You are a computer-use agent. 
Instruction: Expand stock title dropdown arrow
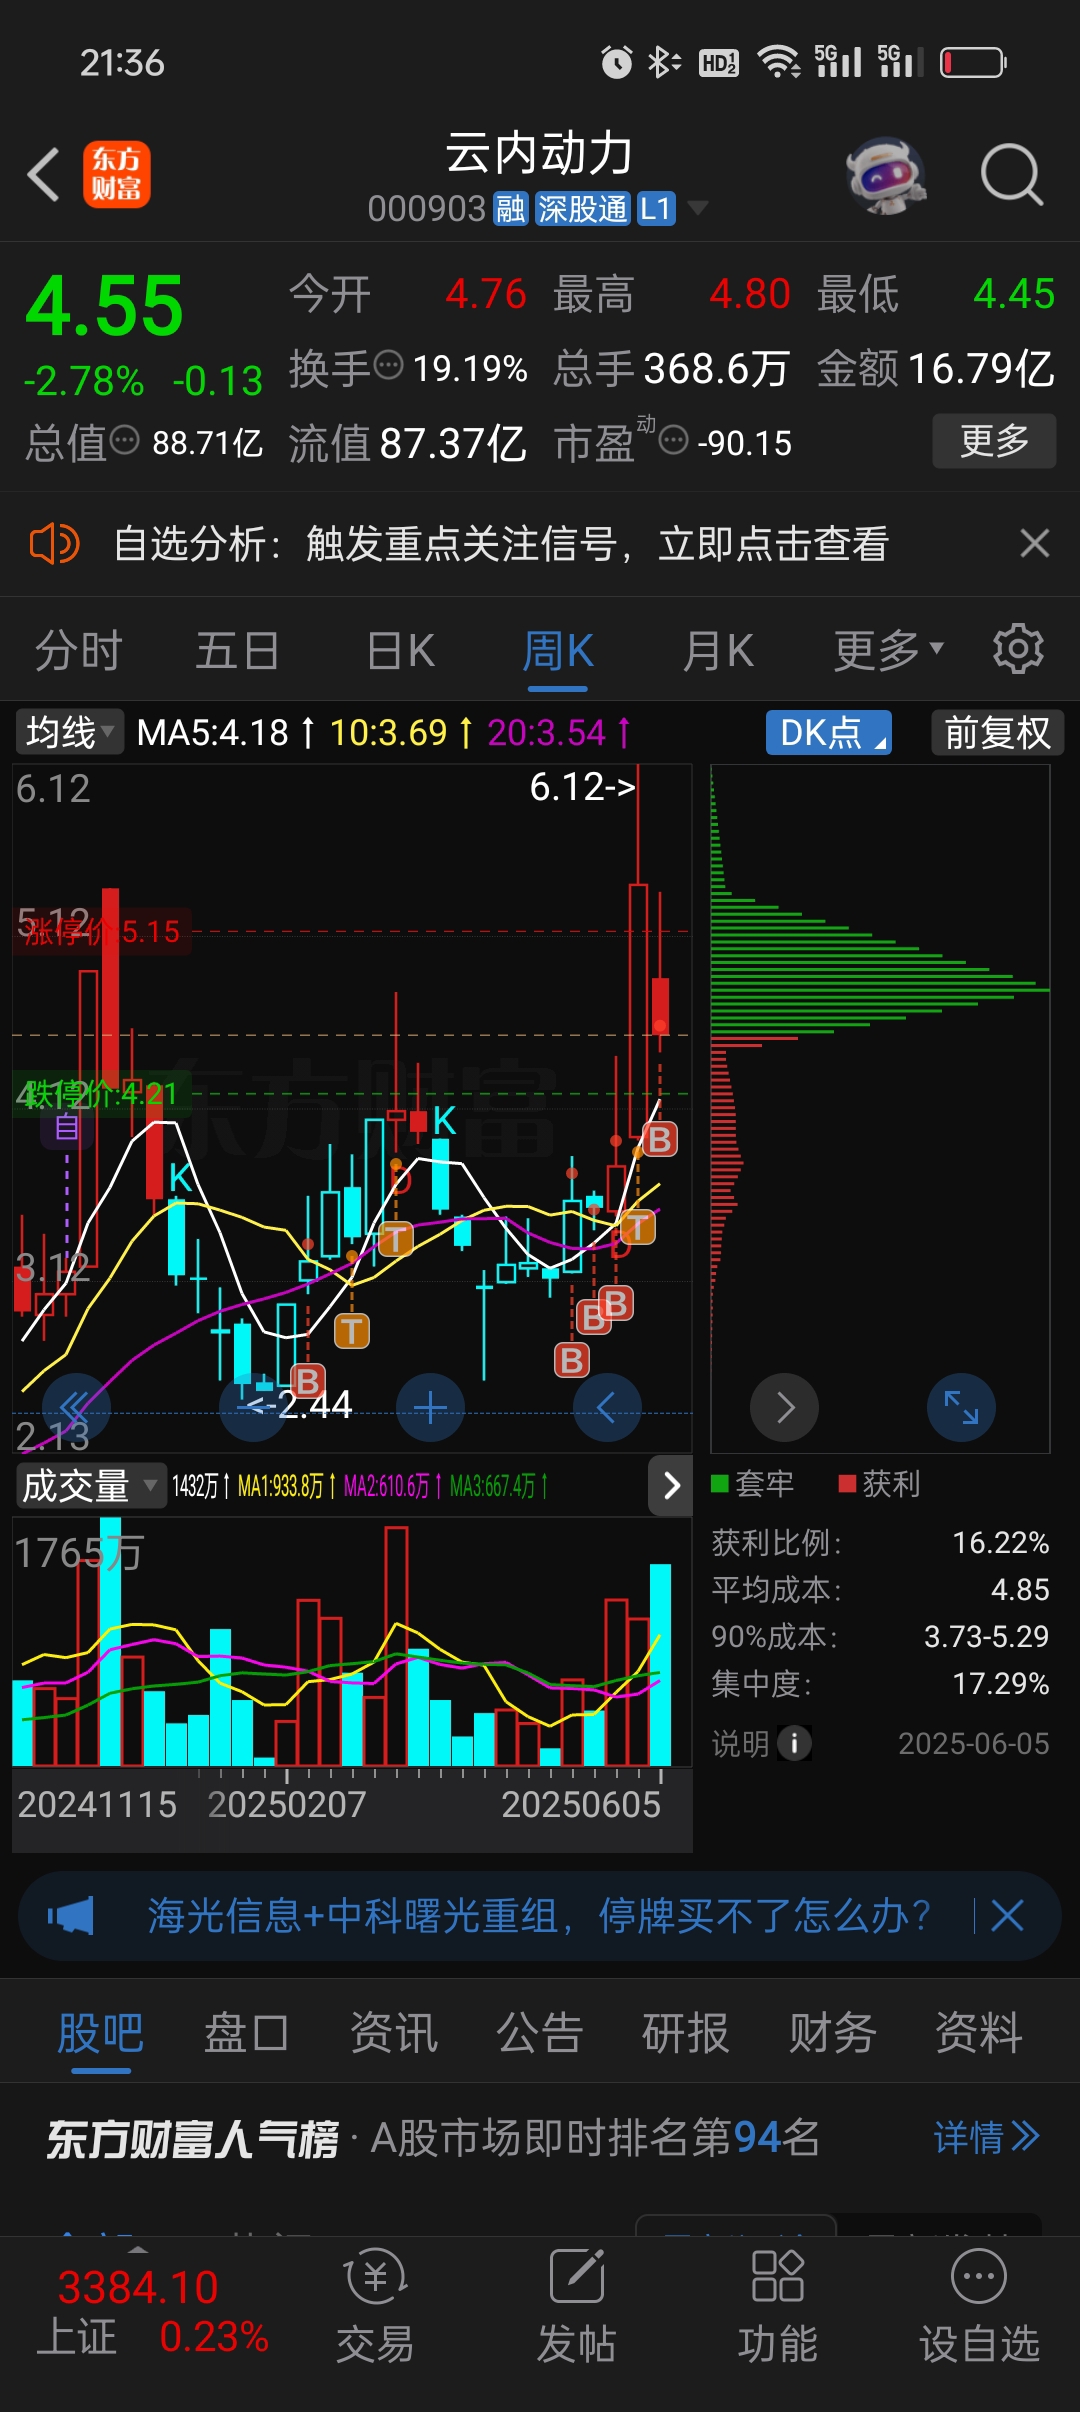pyautogui.click(x=698, y=208)
